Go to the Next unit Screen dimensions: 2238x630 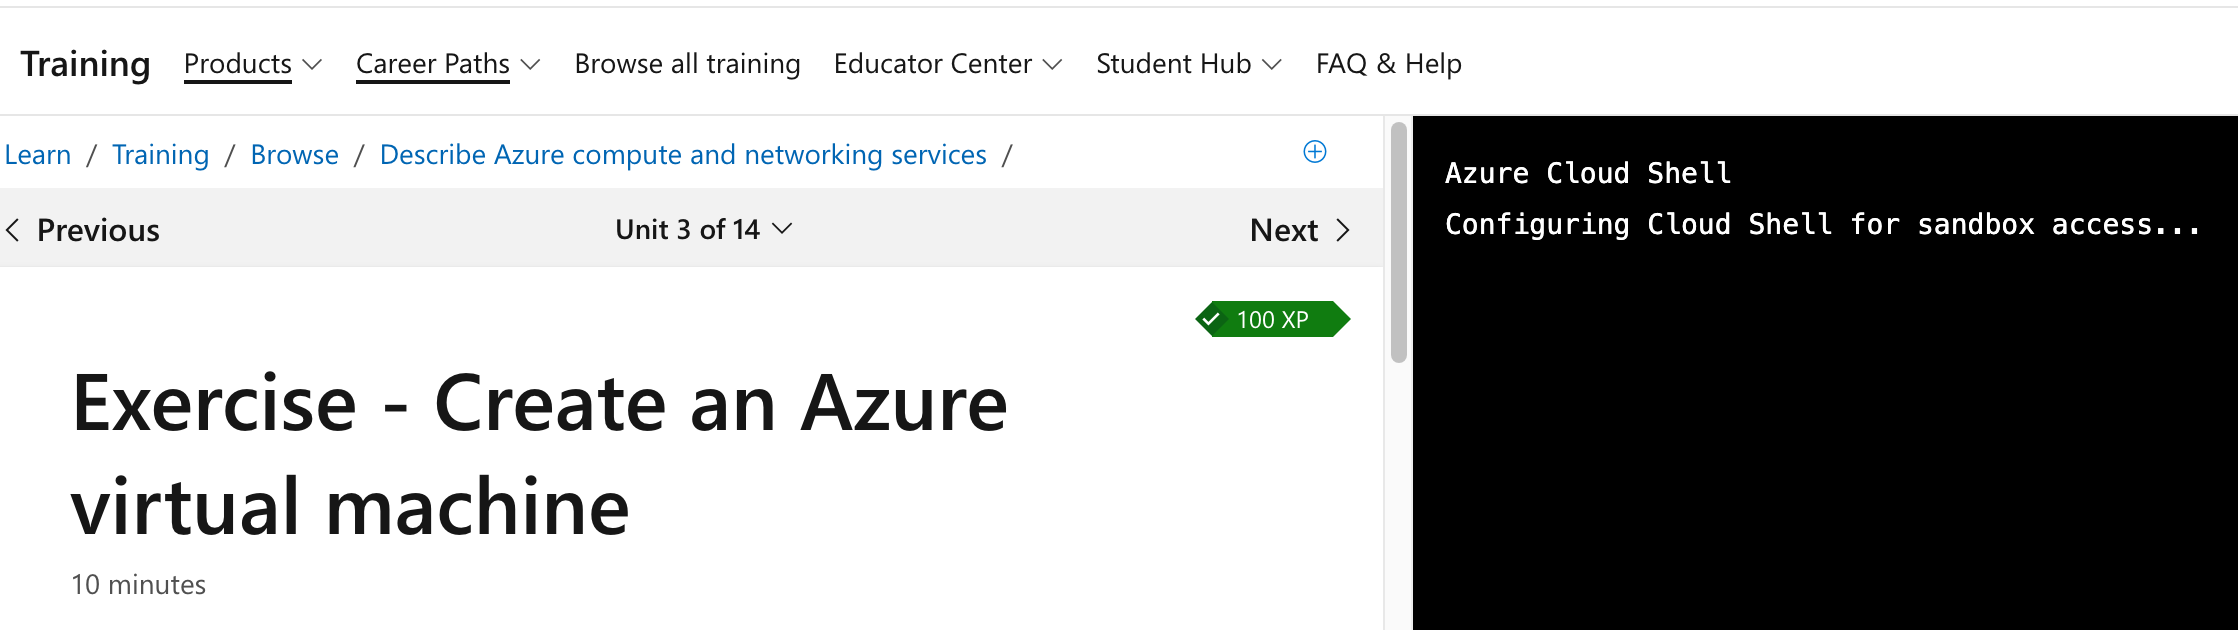click(x=1300, y=230)
